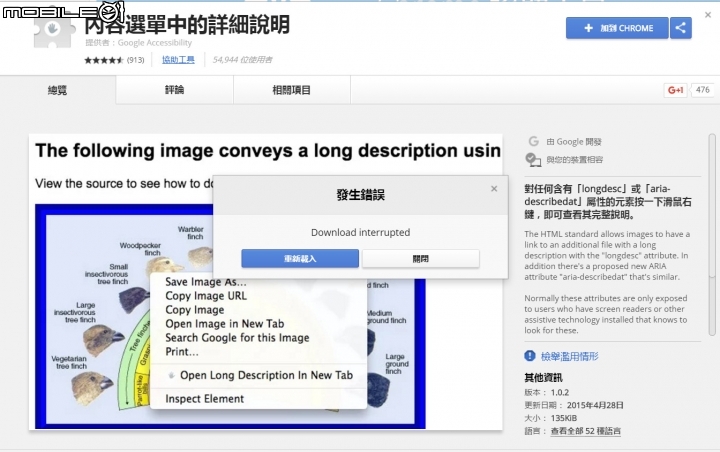Screen dimensions: 720x452
Task: Click the share icon button
Action: point(681,28)
